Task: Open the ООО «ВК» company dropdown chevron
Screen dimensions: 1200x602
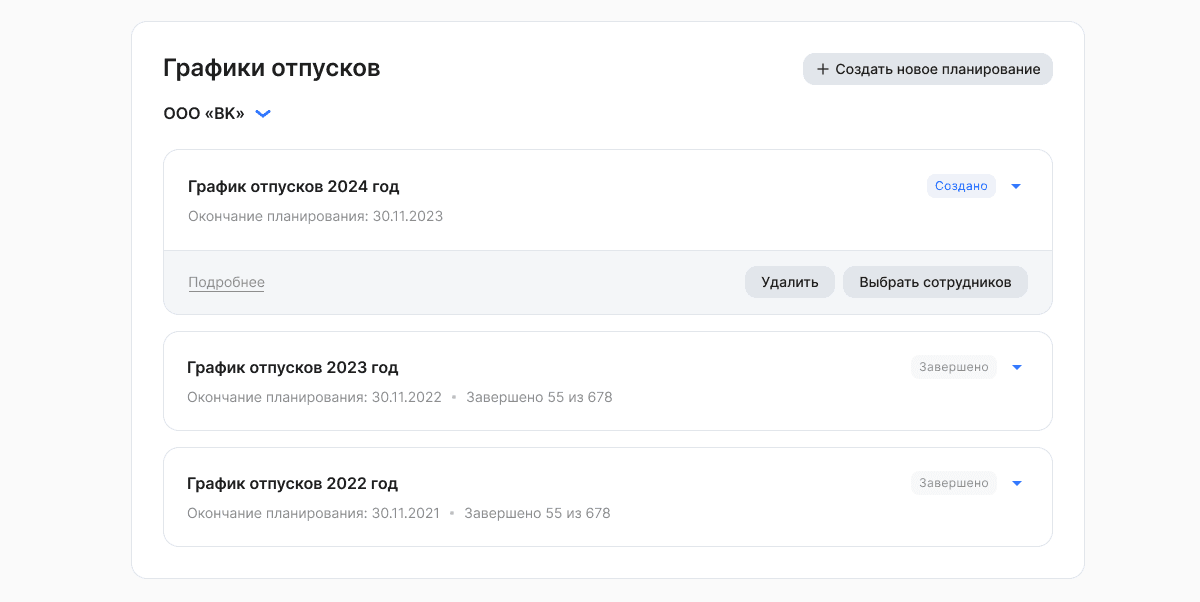Action: [x=263, y=114]
